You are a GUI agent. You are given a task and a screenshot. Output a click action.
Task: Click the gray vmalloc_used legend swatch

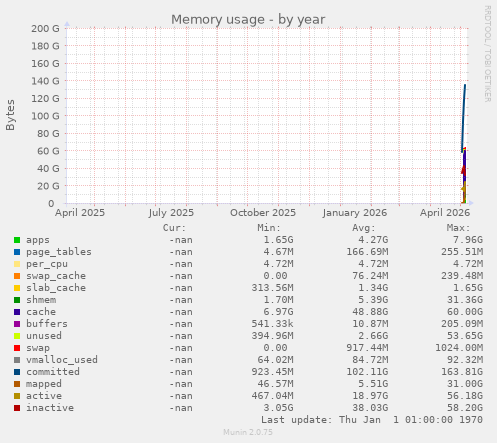coord(17,360)
